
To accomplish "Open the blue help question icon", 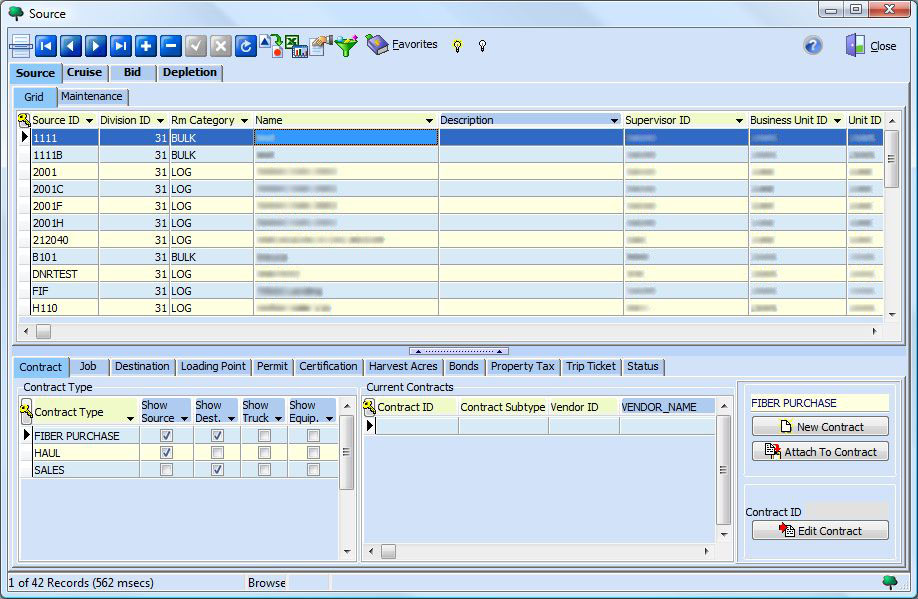I will coord(813,46).
